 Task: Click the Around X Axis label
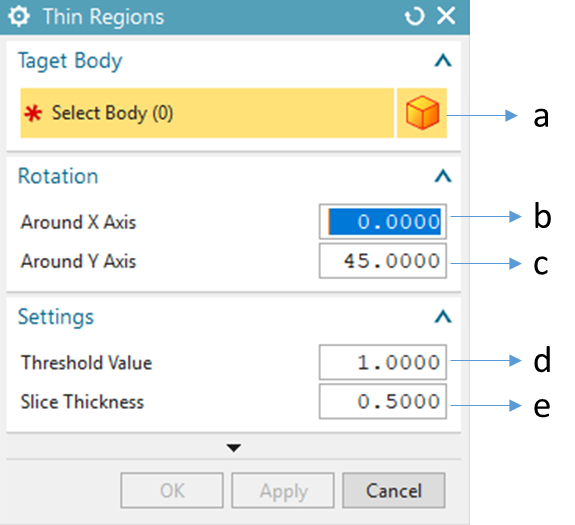pos(78,222)
